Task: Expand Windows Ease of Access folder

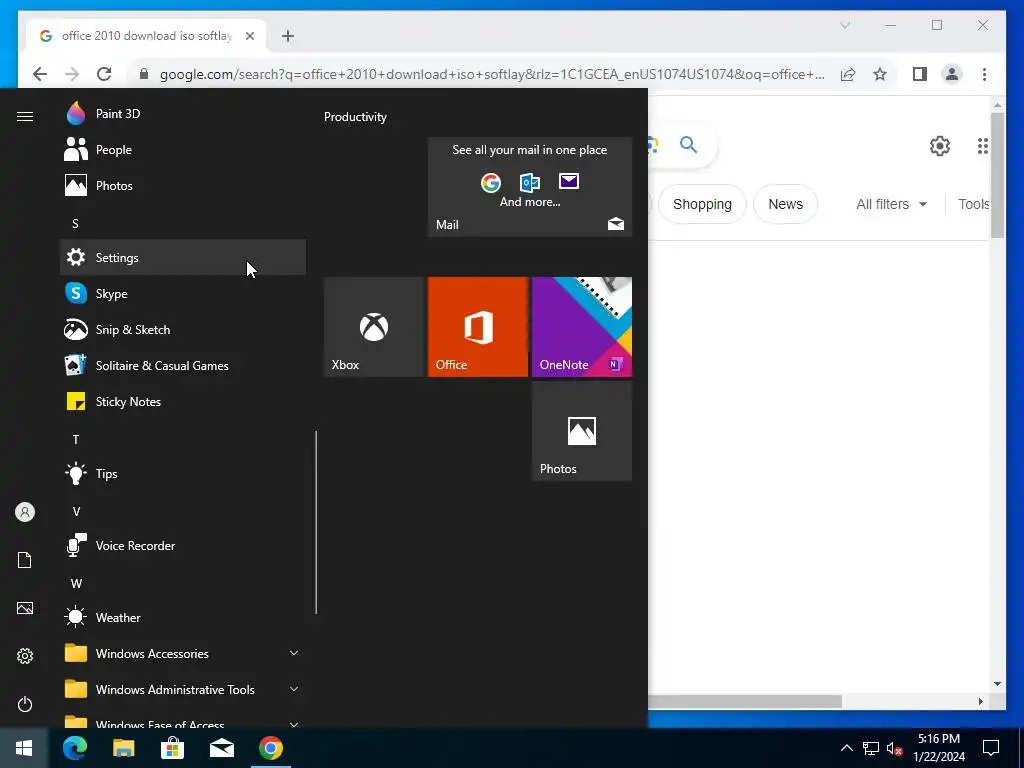Action: coord(183,720)
